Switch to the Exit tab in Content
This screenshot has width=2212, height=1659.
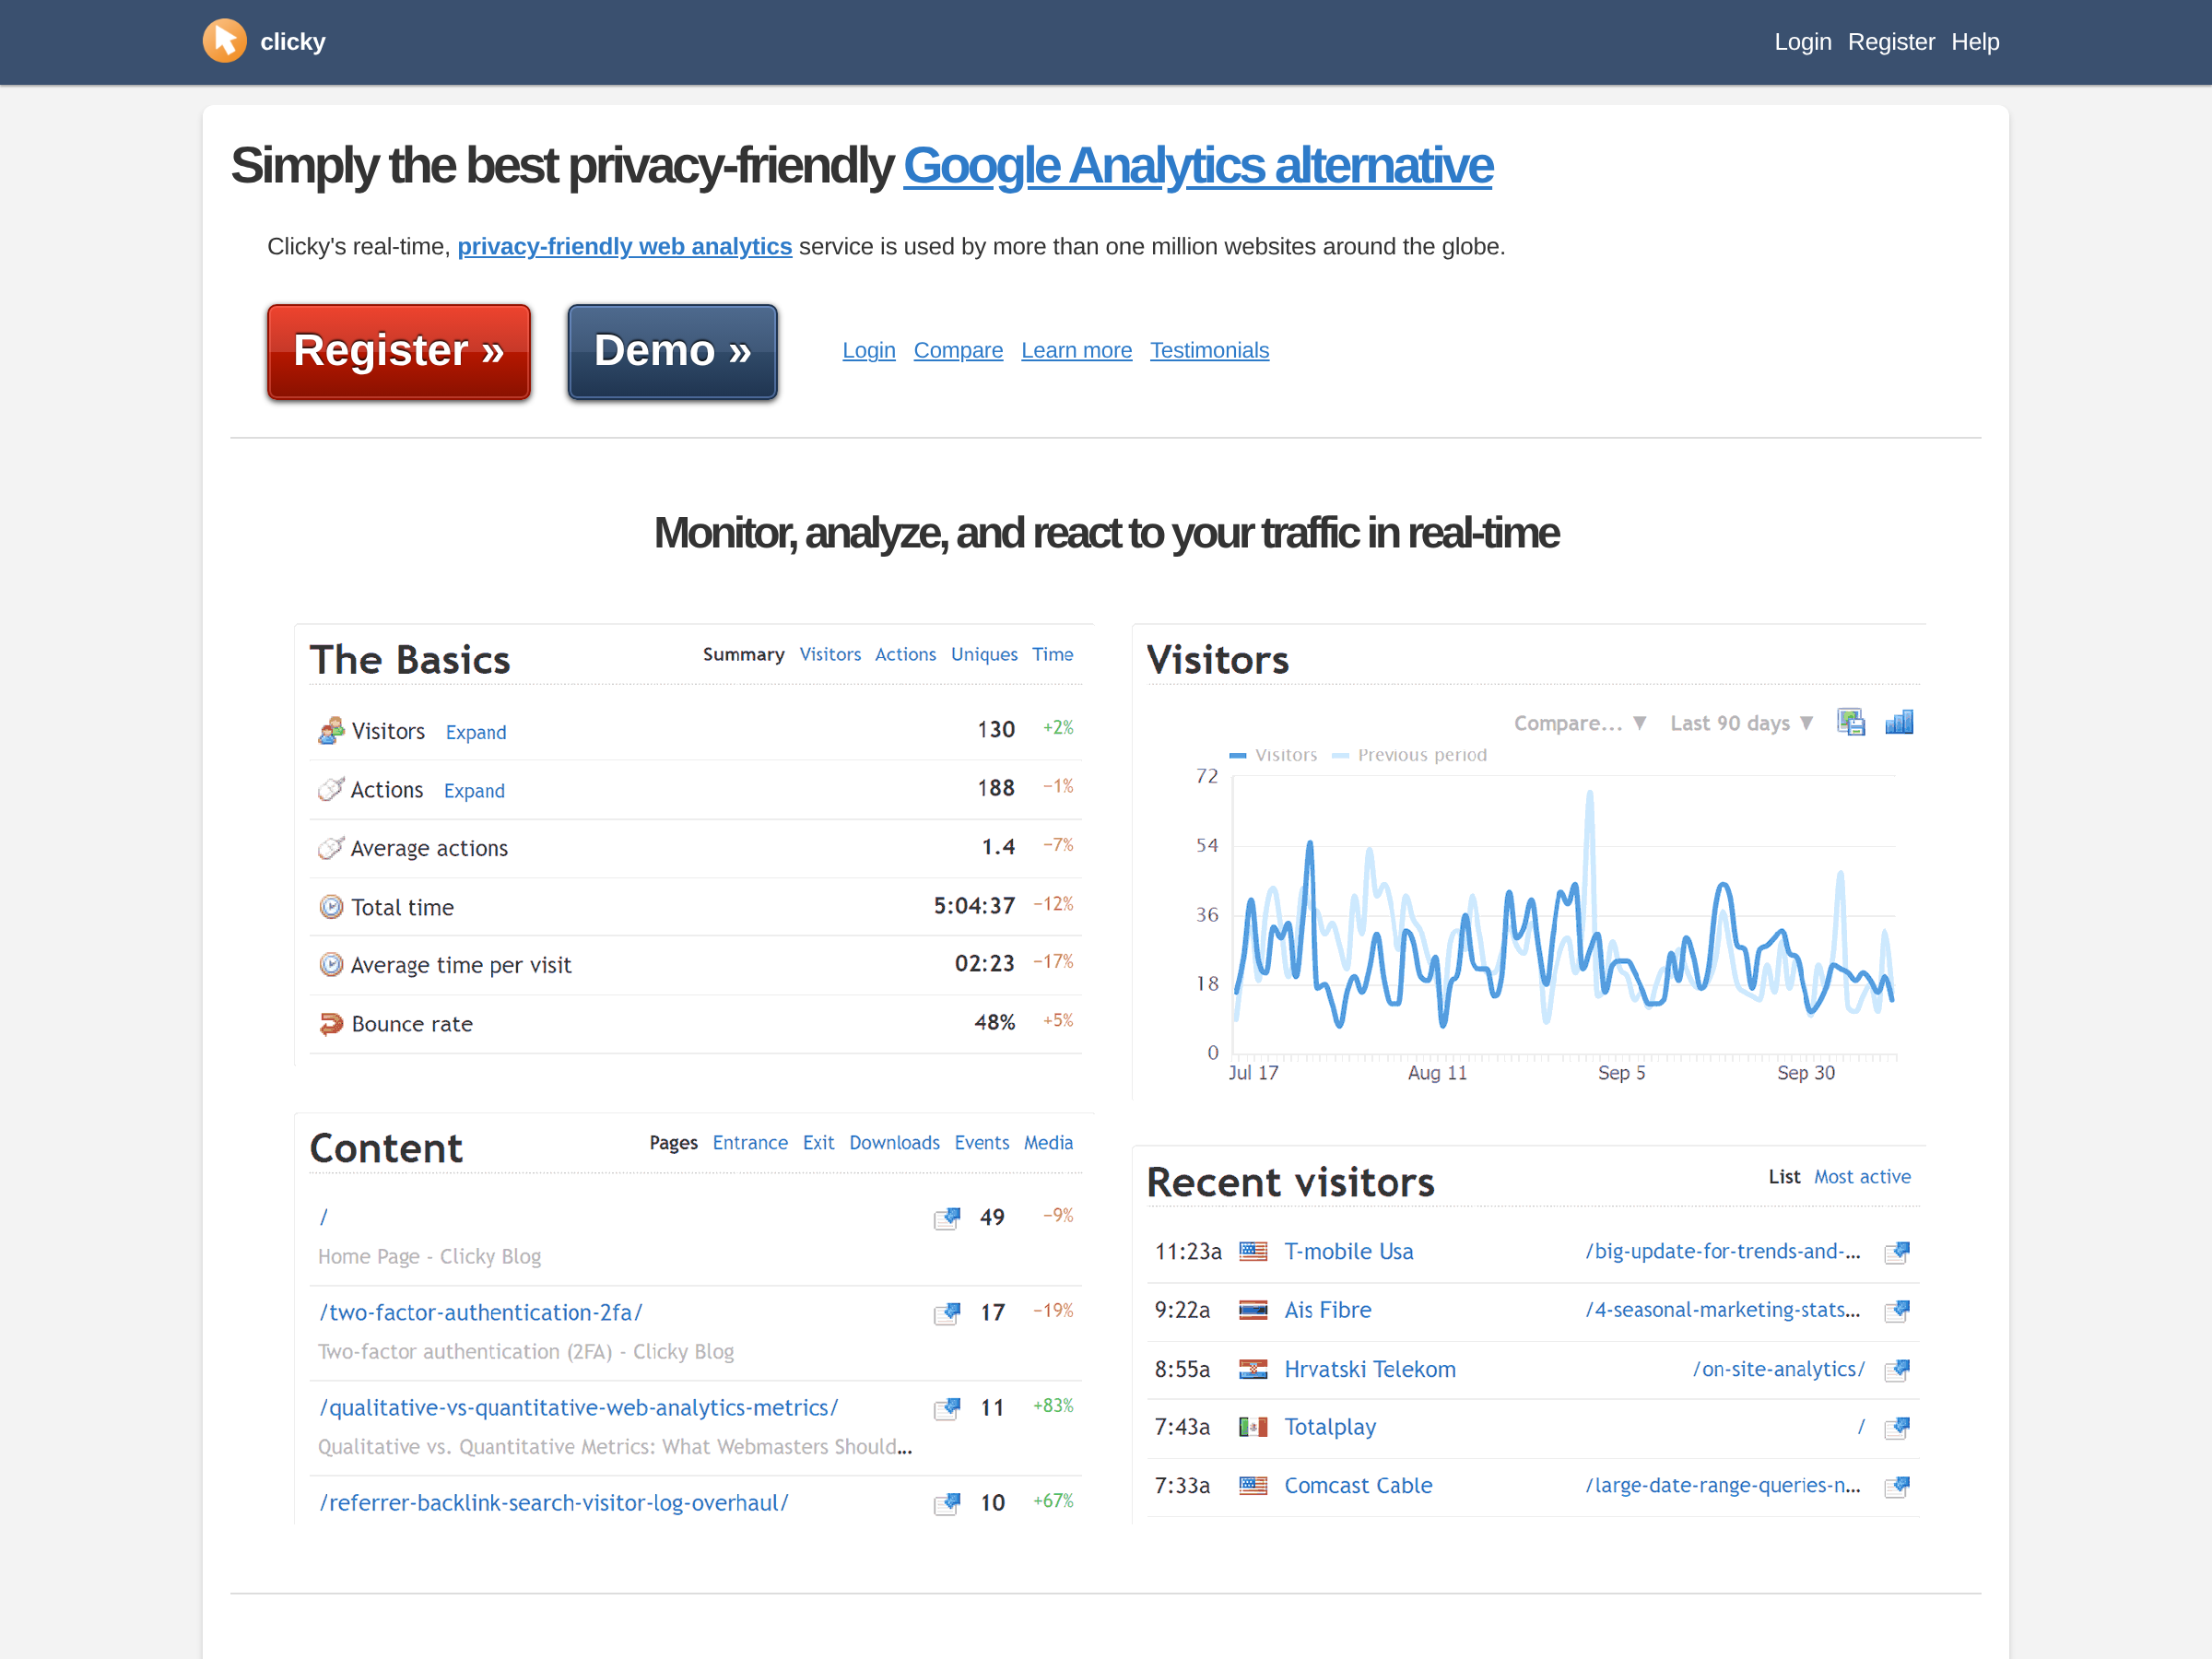[818, 1143]
